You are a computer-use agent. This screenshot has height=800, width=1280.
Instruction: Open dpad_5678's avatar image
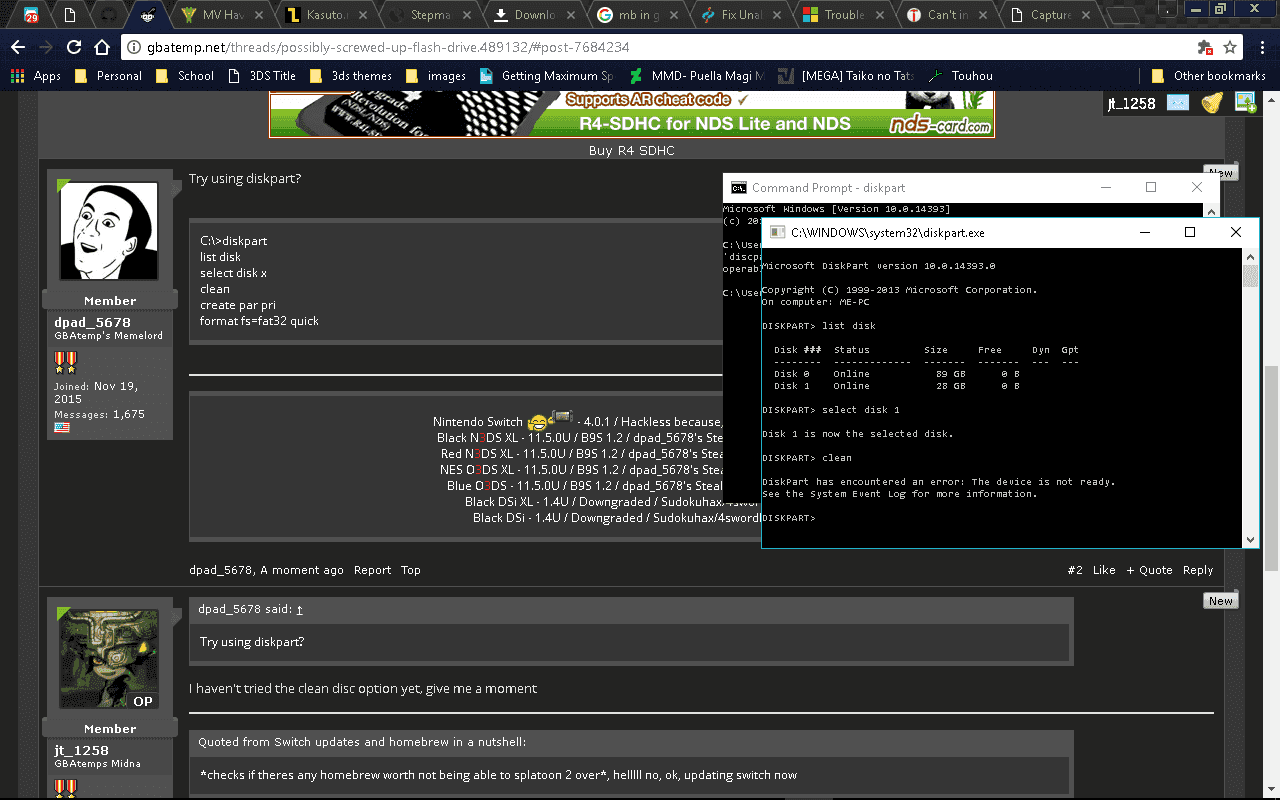[110, 232]
